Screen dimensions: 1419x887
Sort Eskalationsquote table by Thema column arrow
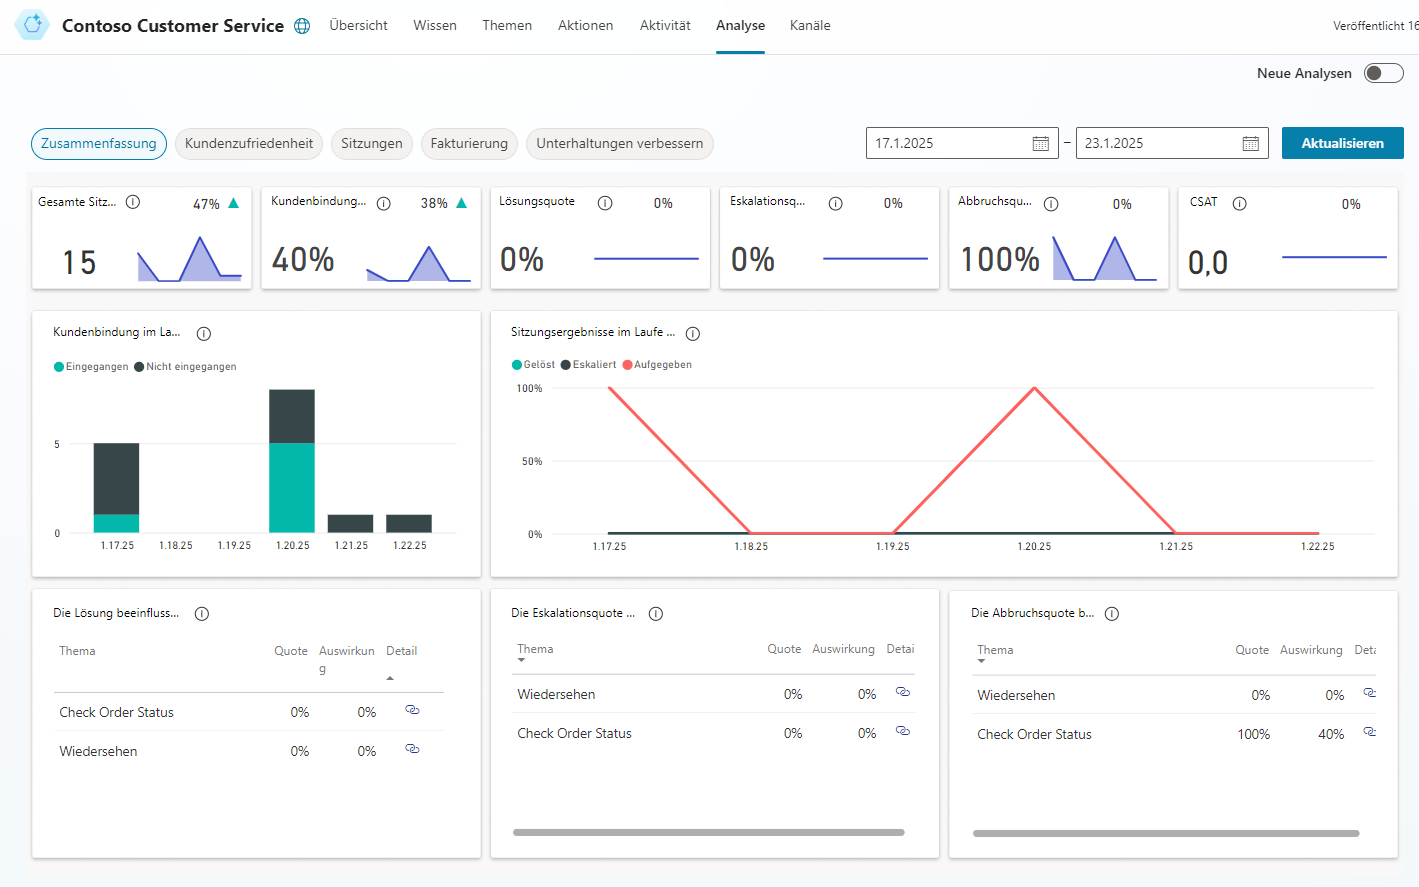coord(521,660)
